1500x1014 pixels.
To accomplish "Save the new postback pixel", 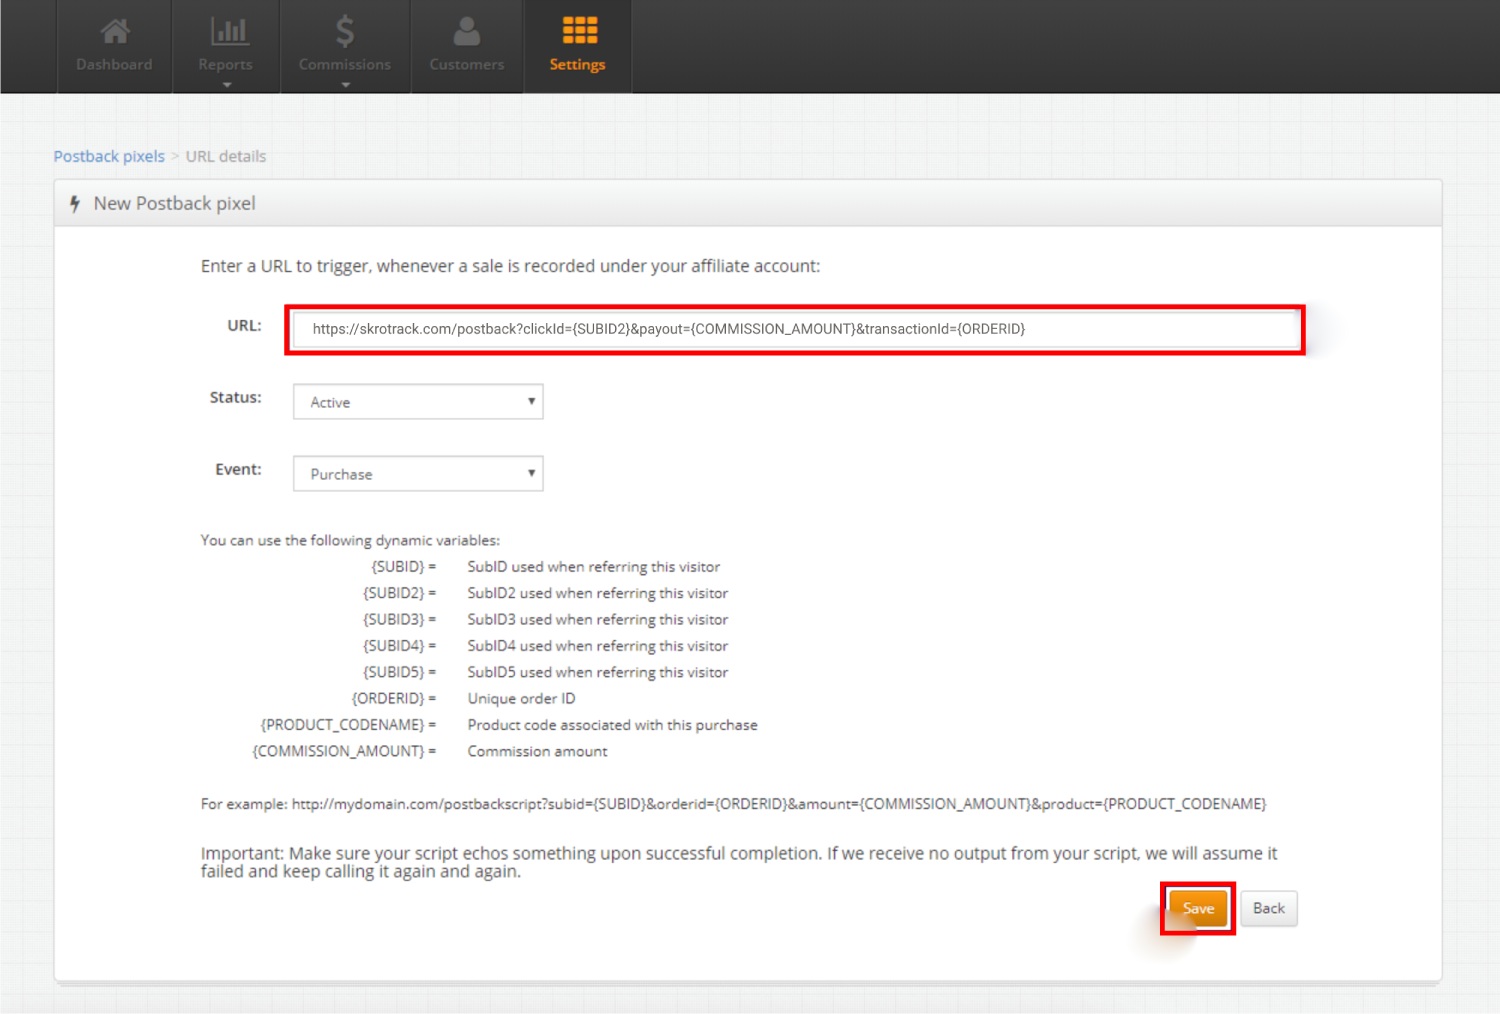I will pyautogui.click(x=1198, y=908).
